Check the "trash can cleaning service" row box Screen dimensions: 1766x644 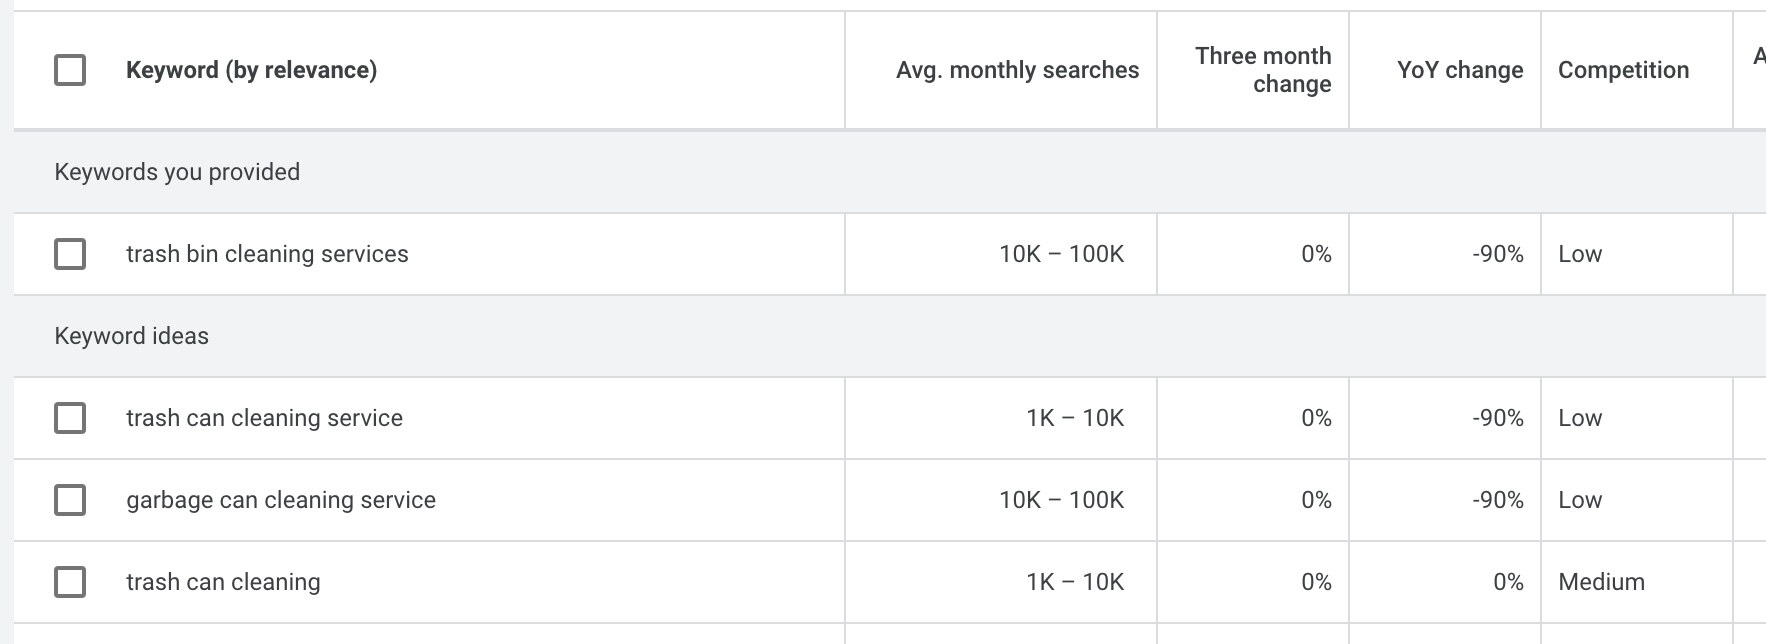click(x=70, y=418)
